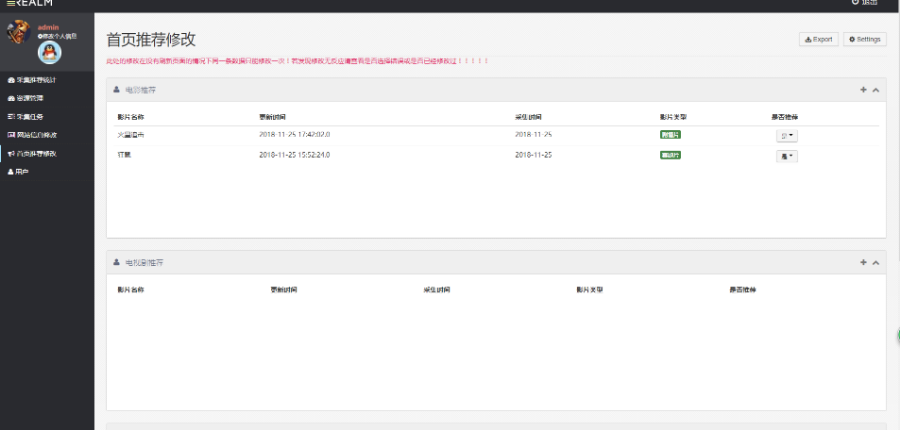Image resolution: width=900 pixels, height=430 pixels.
Task: Click the 首页推荐修改 page heading
Action: pyautogui.click(x=151, y=40)
